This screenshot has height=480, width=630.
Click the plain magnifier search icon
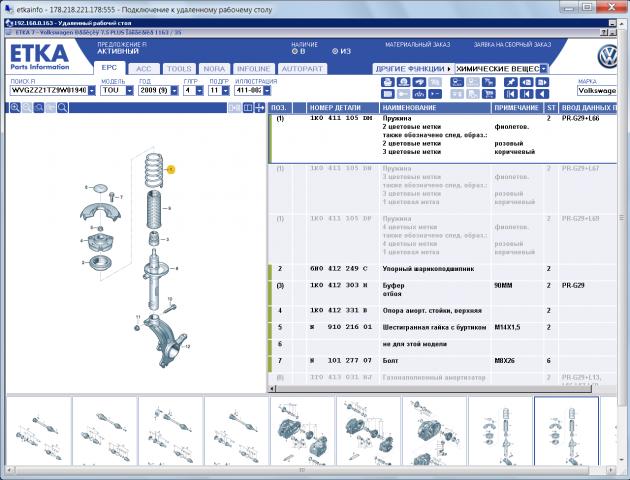point(62,108)
